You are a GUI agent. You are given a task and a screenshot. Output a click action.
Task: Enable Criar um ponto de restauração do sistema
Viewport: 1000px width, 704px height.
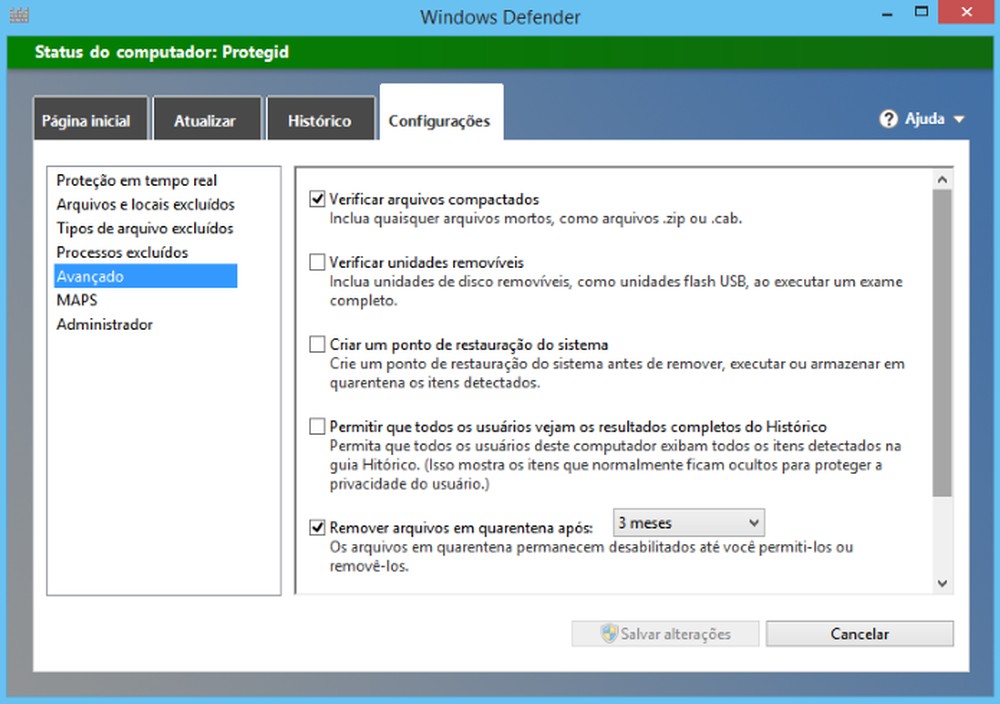tap(318, 344)
